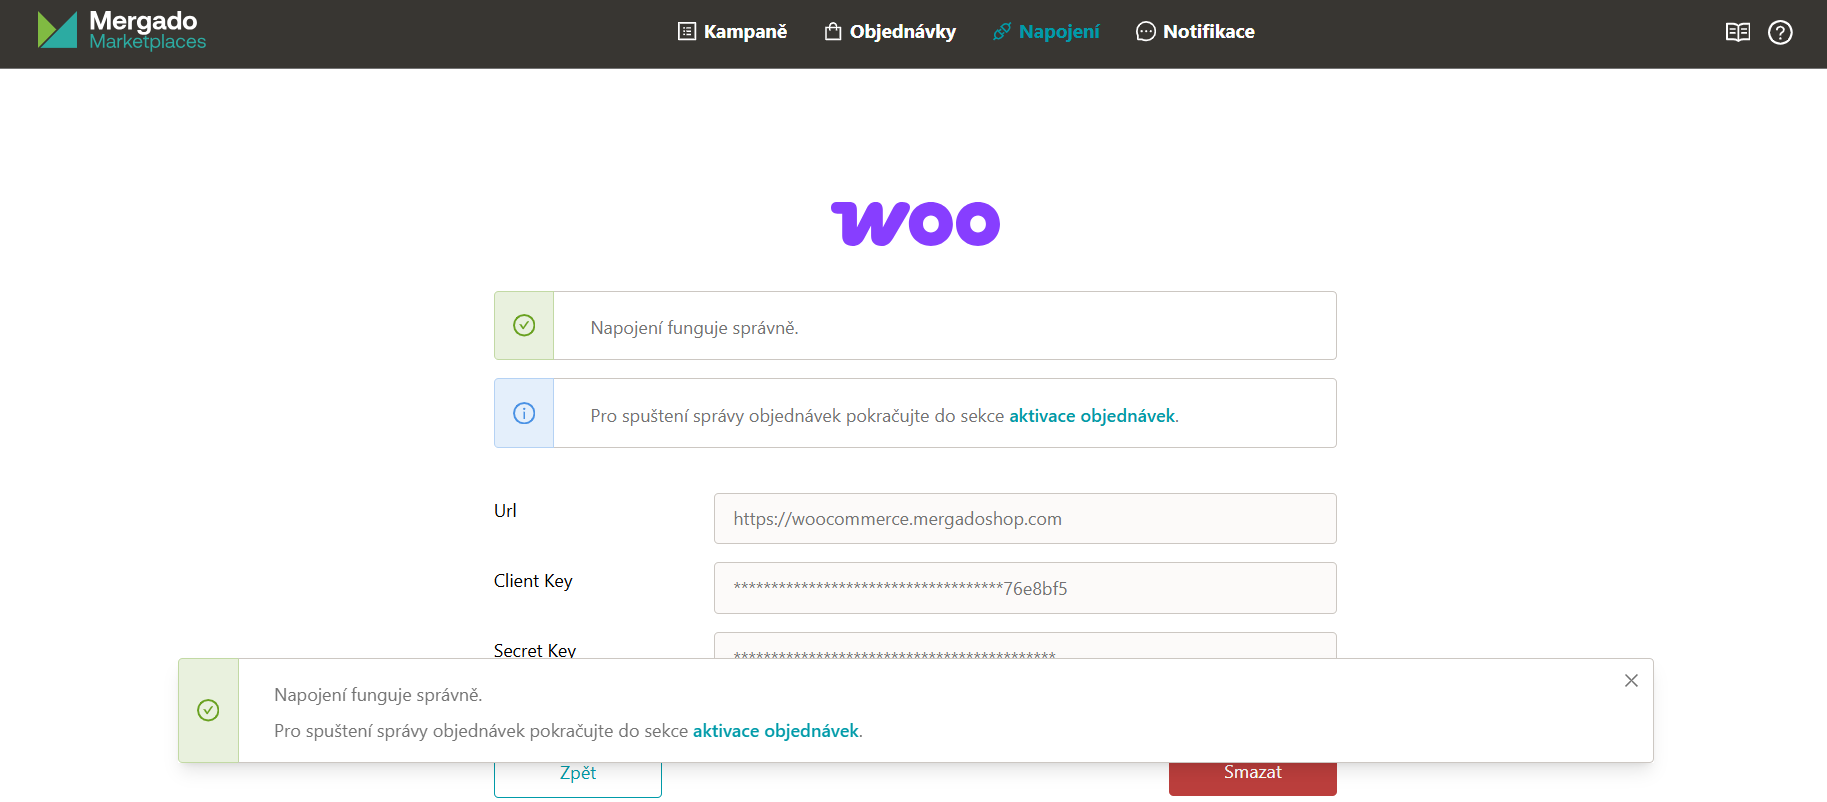Close the notification toast
The image size is (1827, 802).
pyautogui.click(x=1631, y=681)
